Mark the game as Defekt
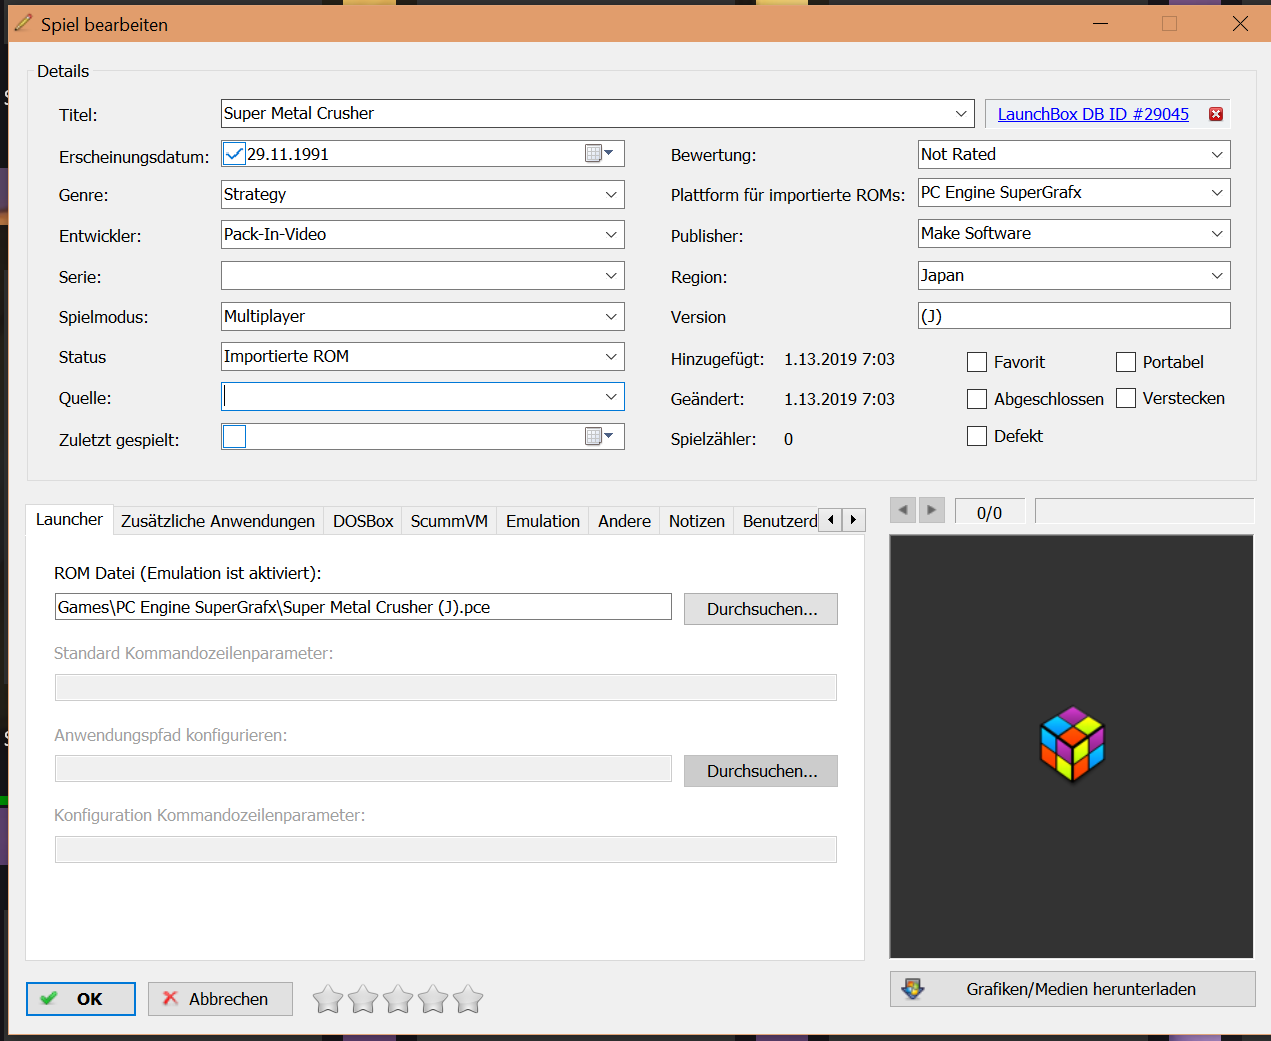 pos(977,436)
